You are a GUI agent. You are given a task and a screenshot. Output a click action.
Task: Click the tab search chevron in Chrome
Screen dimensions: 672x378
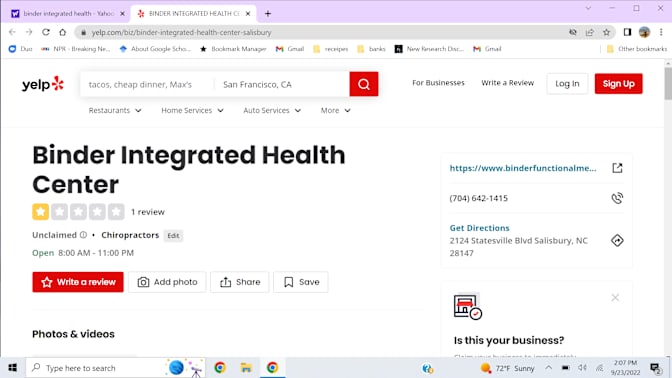click(588, 8)
